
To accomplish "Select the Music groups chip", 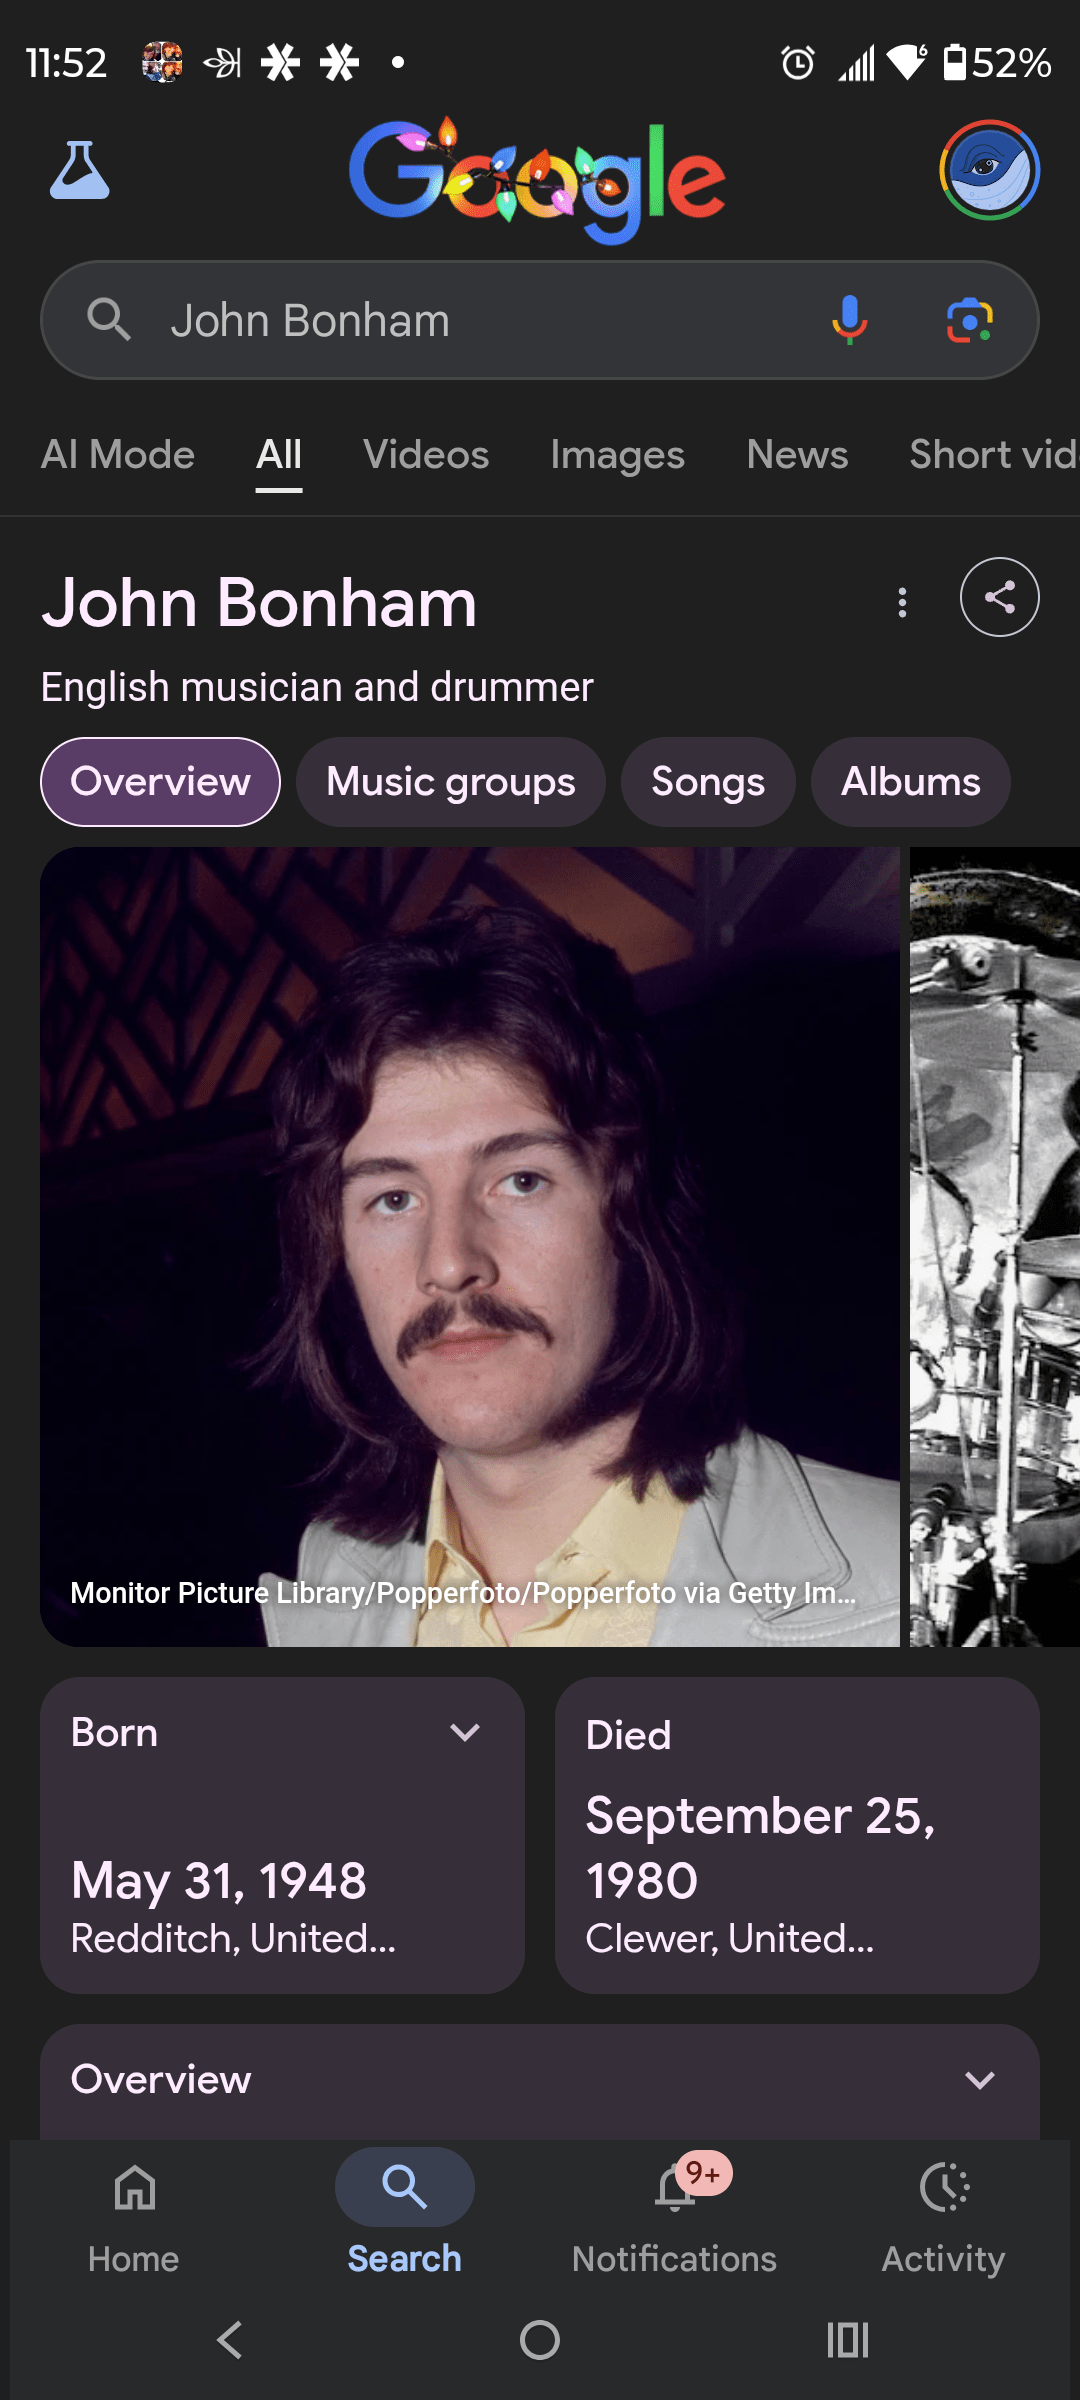I will pyautogui.click(x=450, y=782).
